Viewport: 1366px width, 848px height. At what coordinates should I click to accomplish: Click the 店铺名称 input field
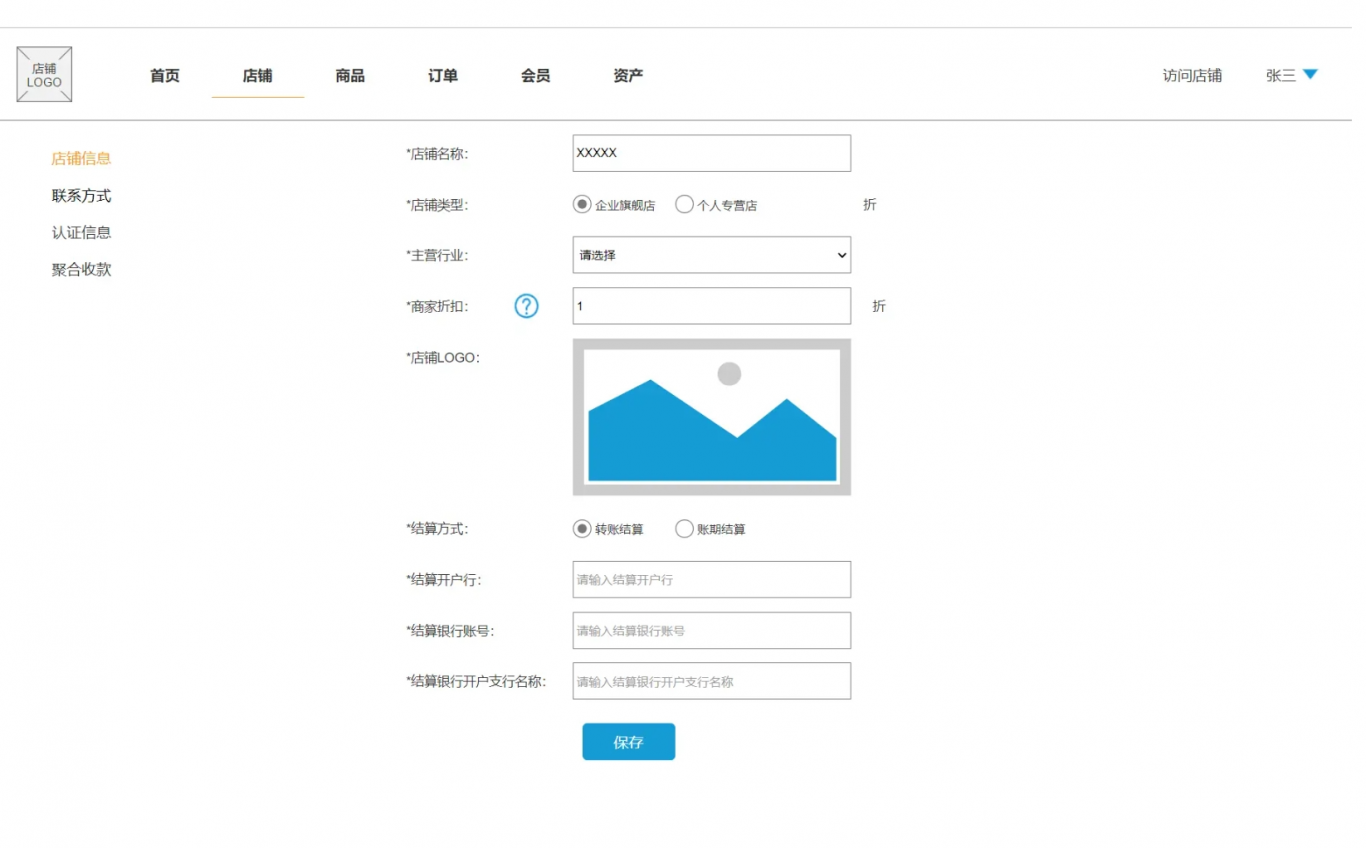[712, 153]
